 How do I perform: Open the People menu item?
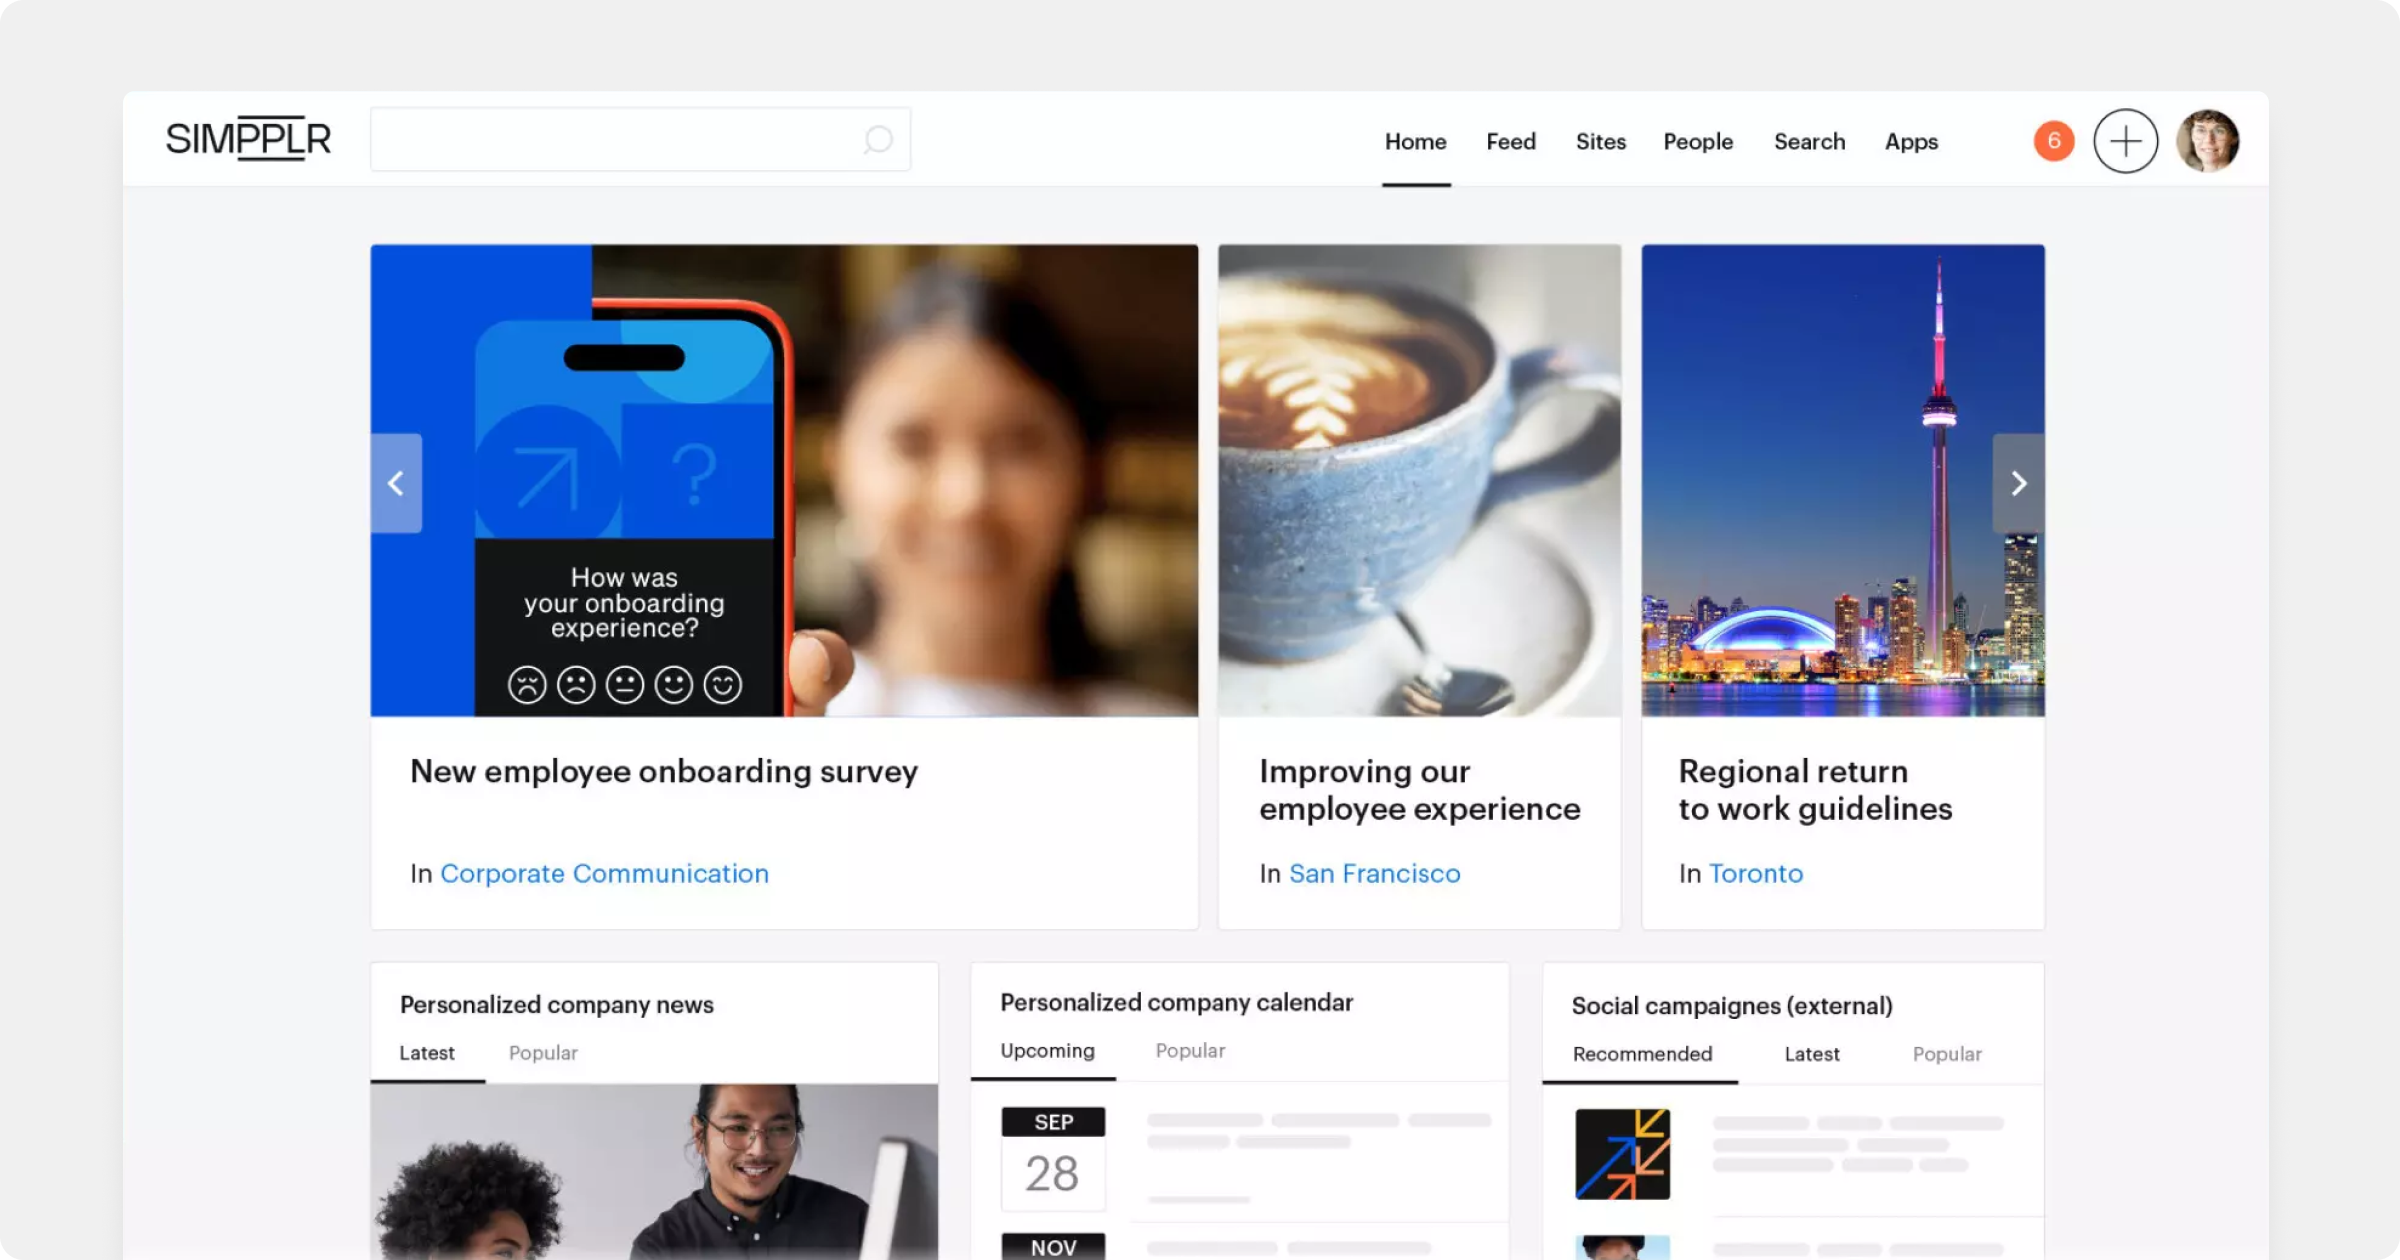pos(1698,141)
